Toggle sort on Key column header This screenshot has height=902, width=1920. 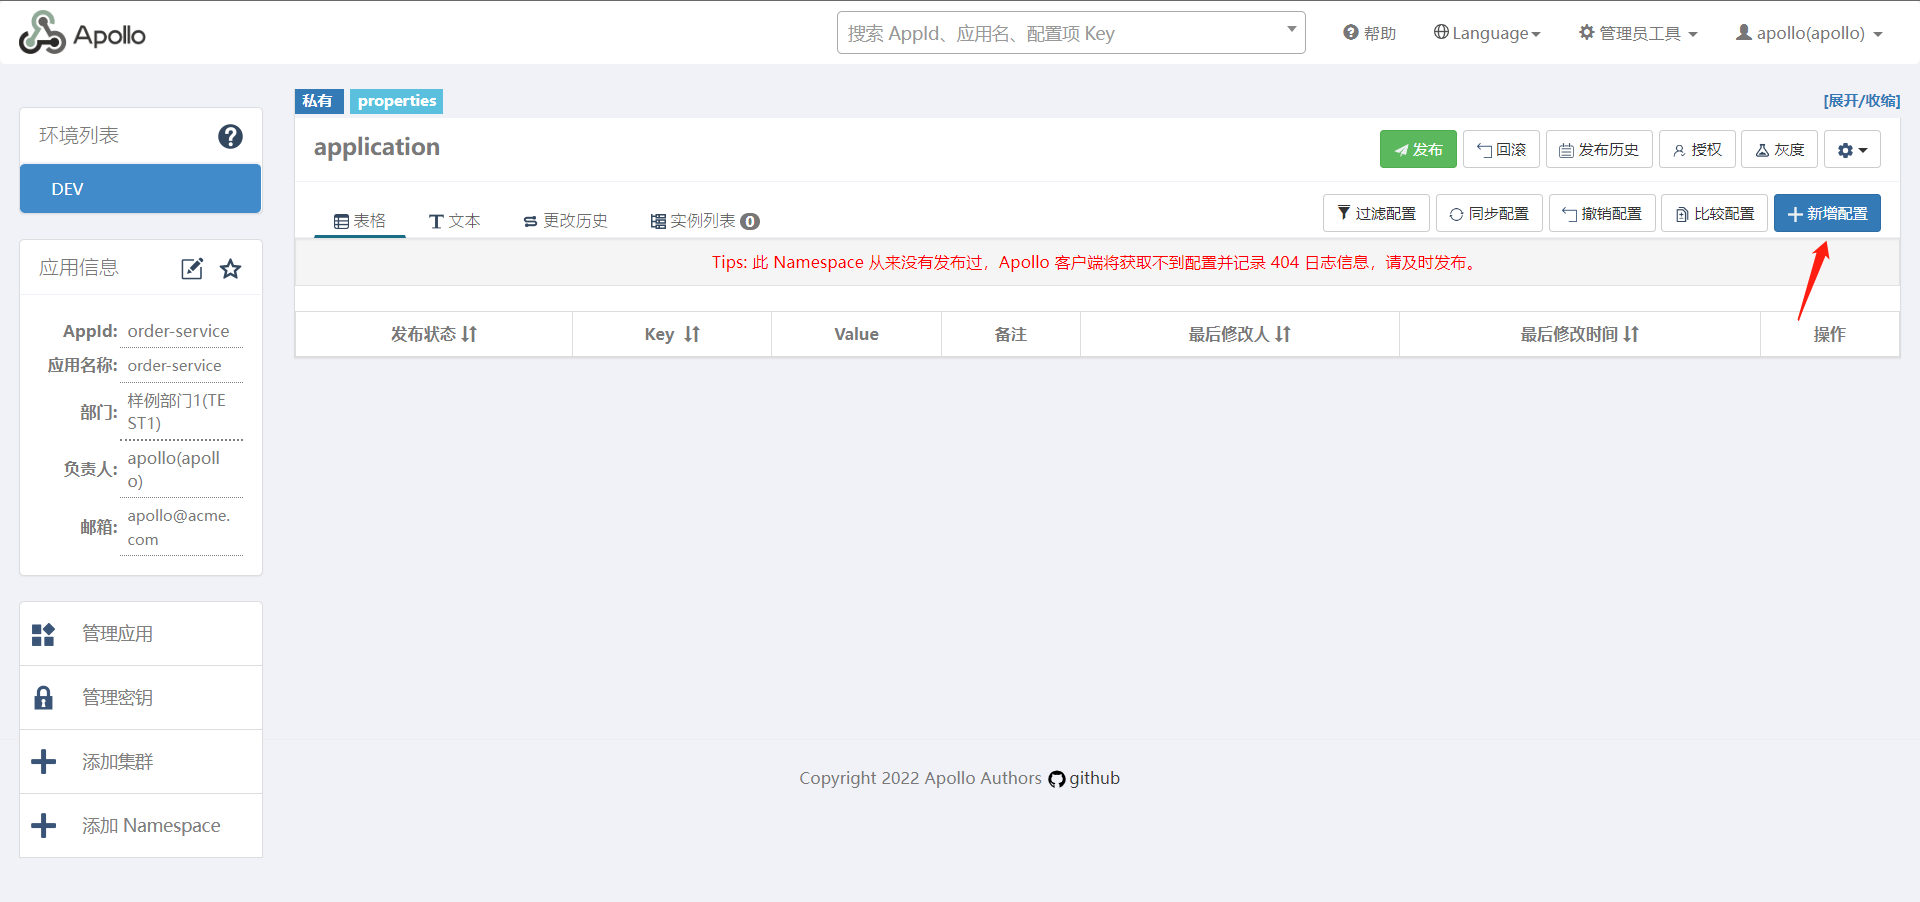tap(691, 334)
